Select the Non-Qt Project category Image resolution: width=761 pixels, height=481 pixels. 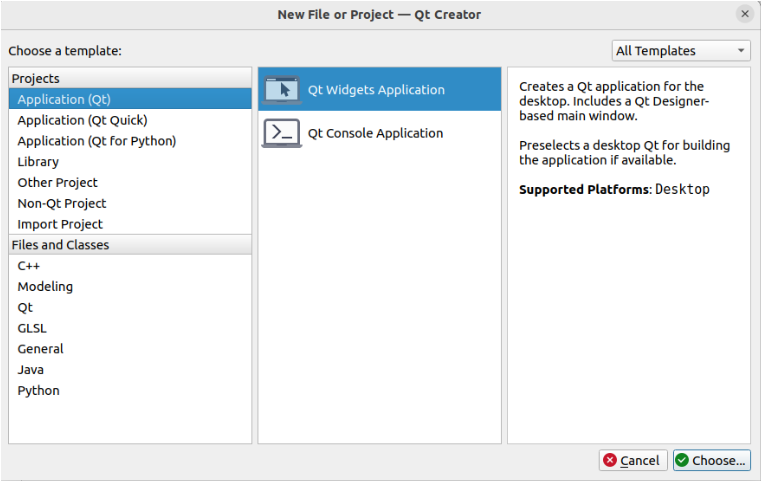(61, 204)
